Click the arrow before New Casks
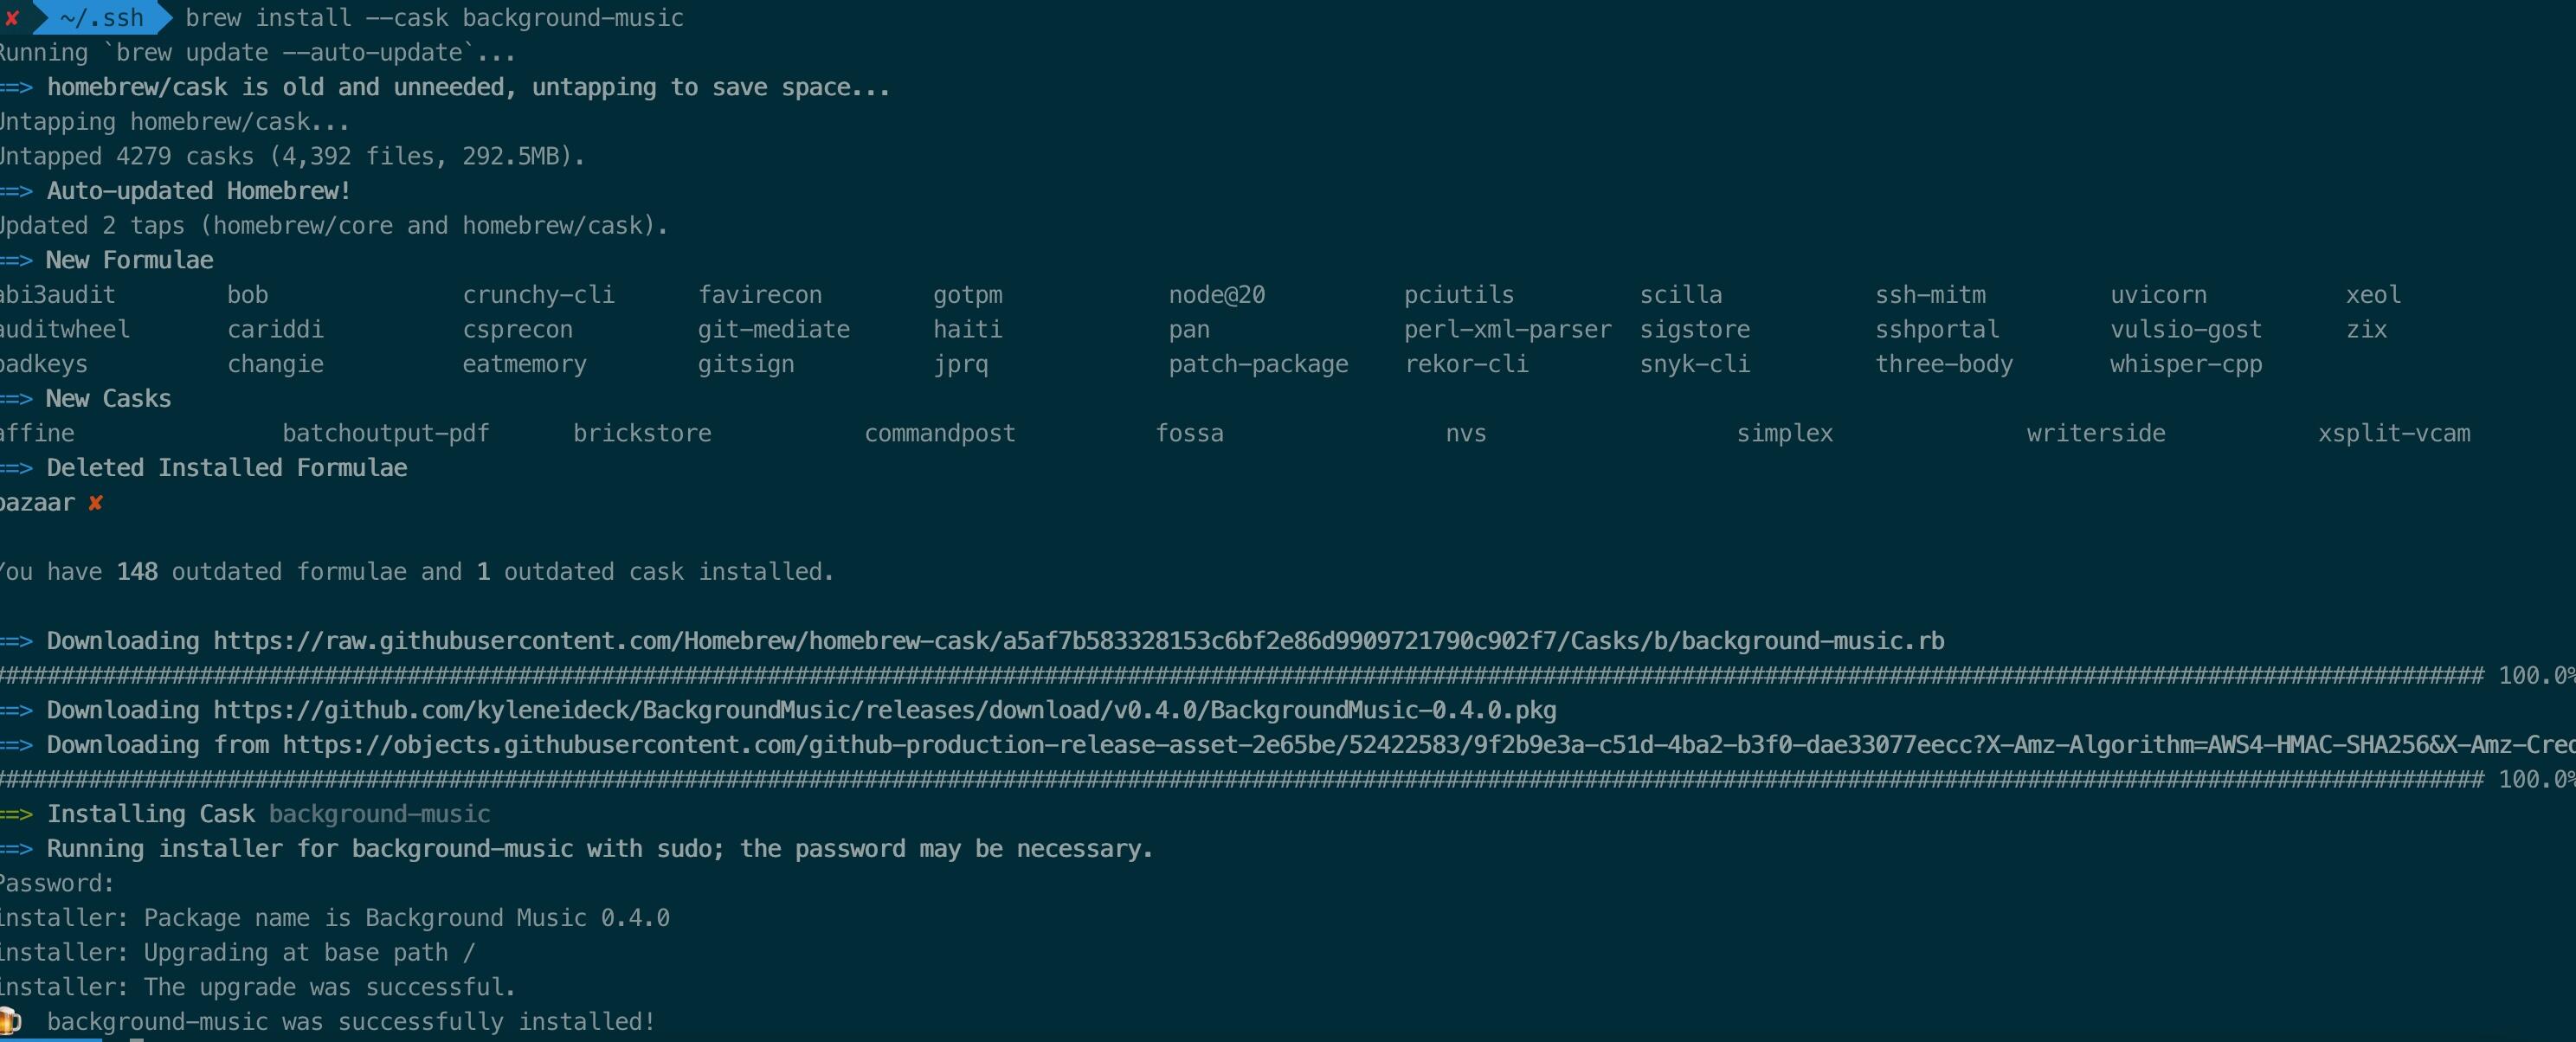This screenshot has height=1042, width=2576. [x=17, y=399]
